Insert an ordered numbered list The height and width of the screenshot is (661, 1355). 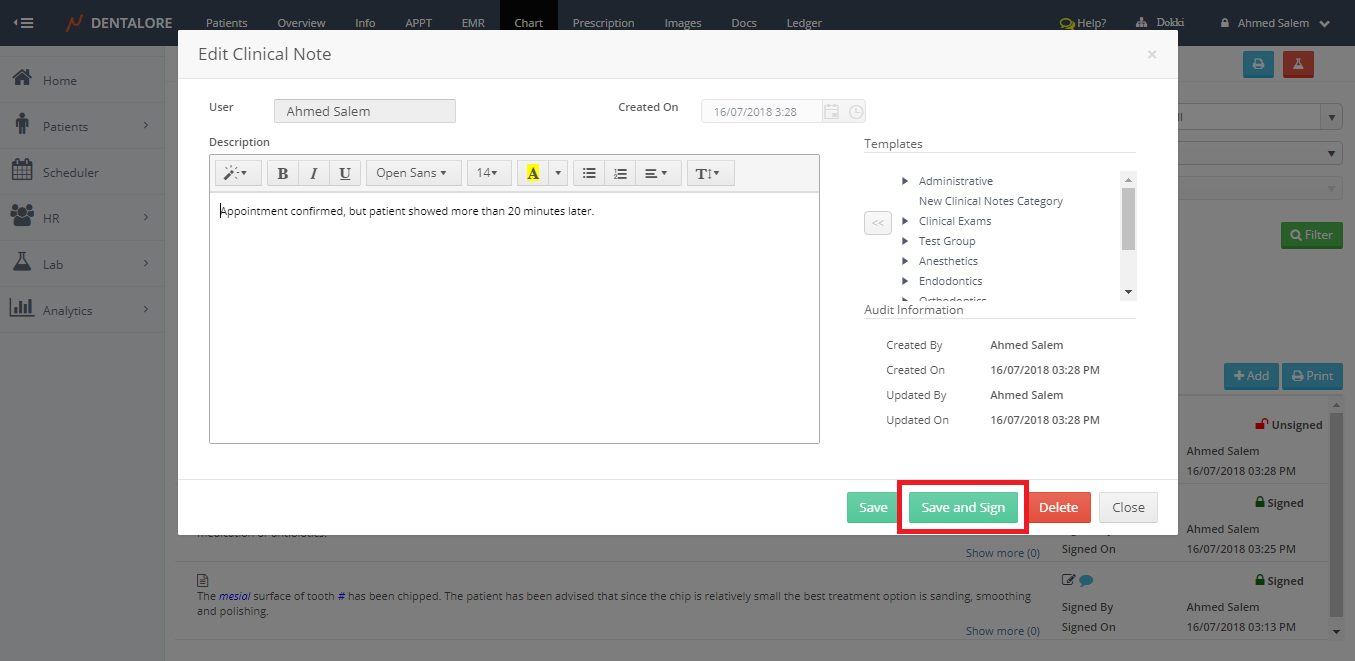click(620, 174)
